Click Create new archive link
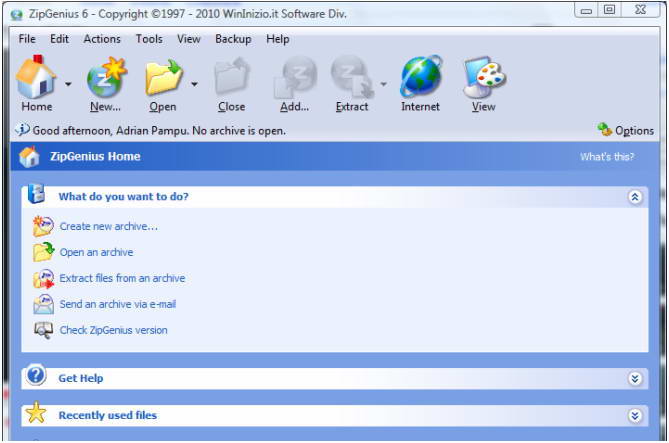 pyautogui.click(x=108, y=226)
